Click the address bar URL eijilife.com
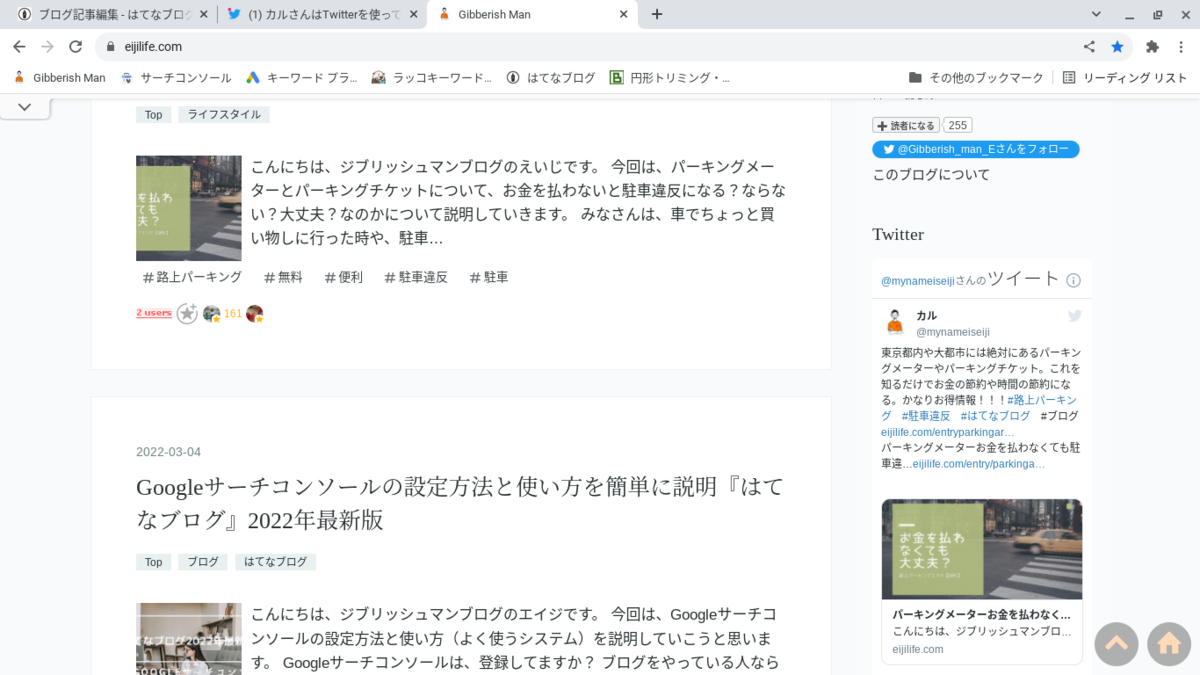Viewport: 1200px width, 675px height. 154,46
